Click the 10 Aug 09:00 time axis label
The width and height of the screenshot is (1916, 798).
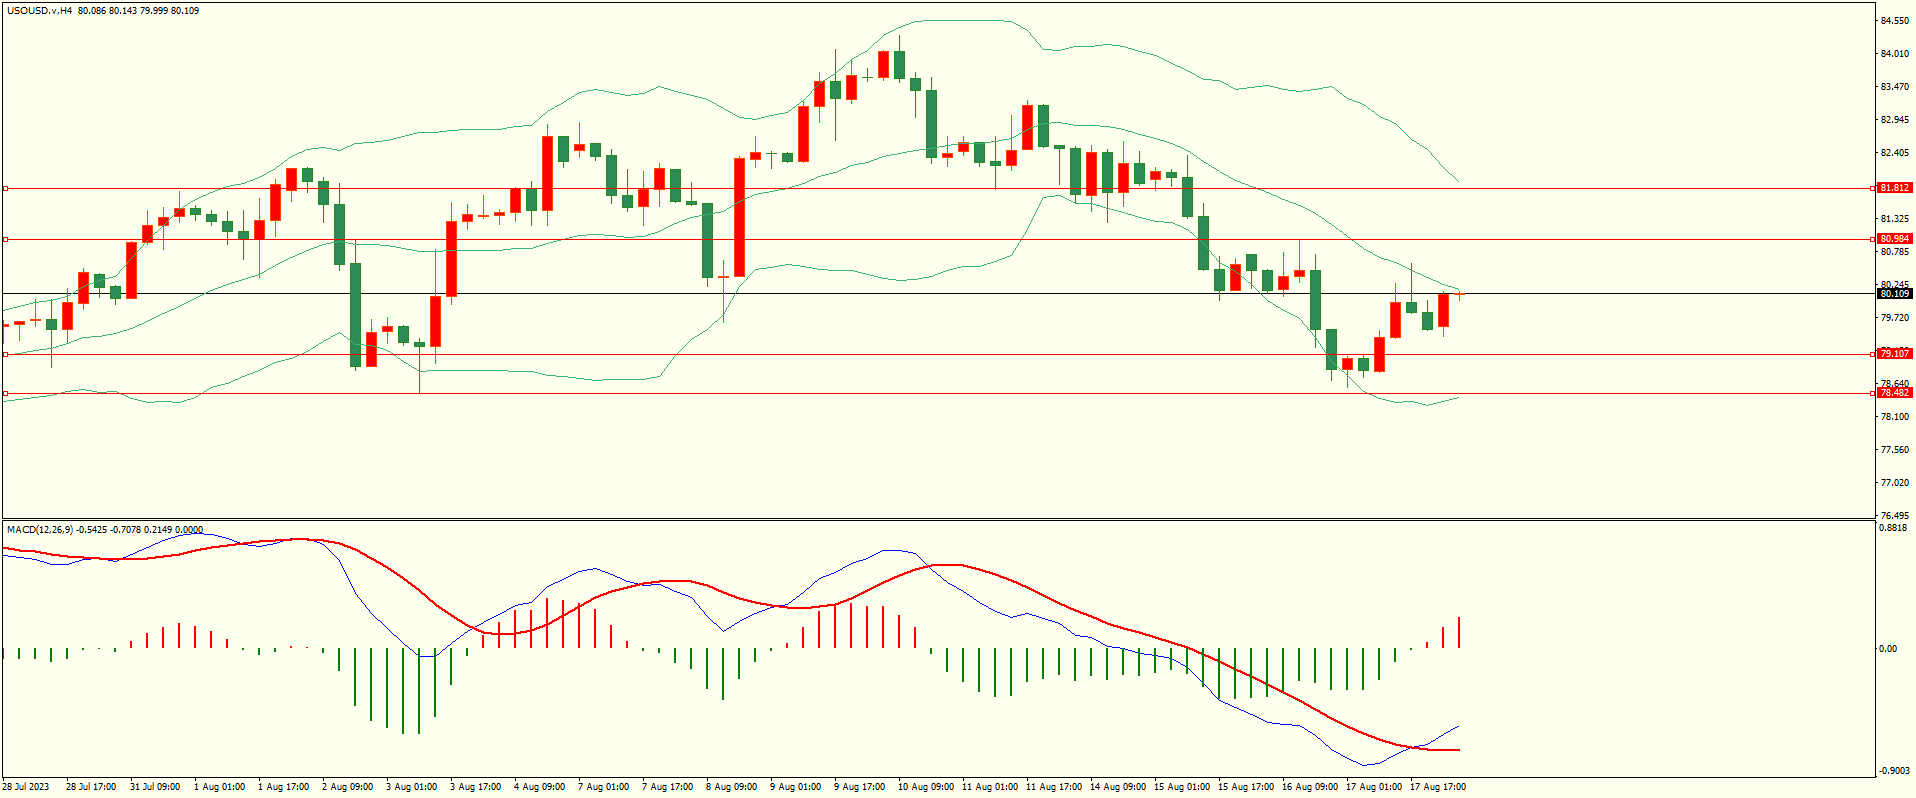click(x=925, y=787)
